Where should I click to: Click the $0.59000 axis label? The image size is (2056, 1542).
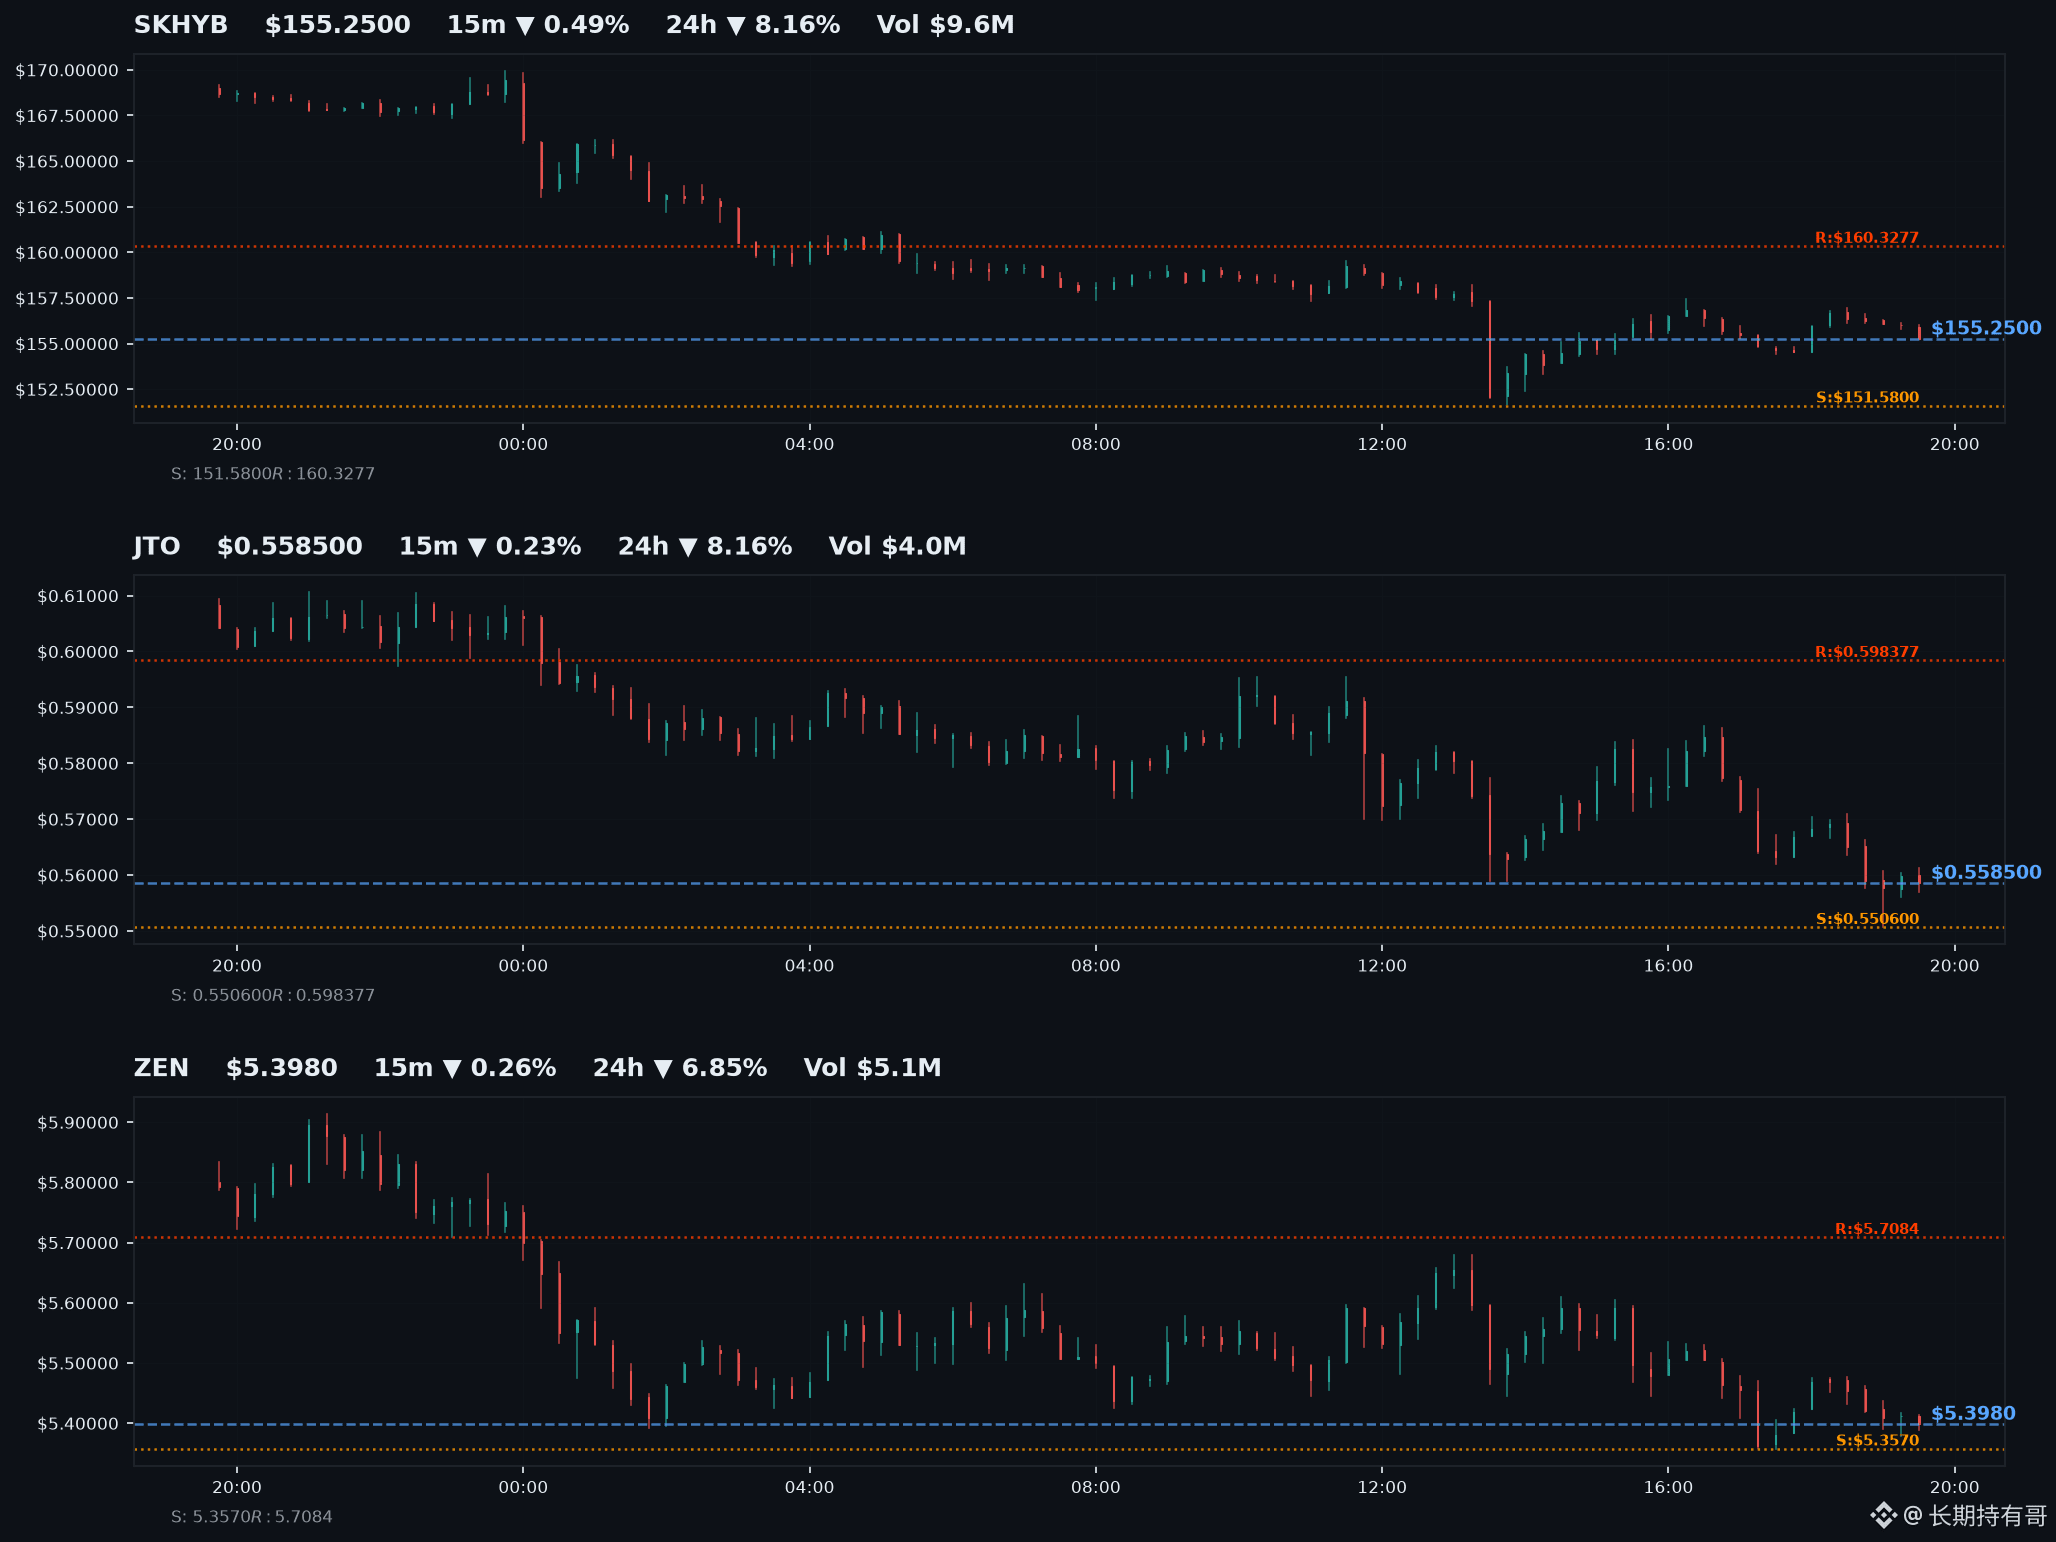(x=78, y=708)
